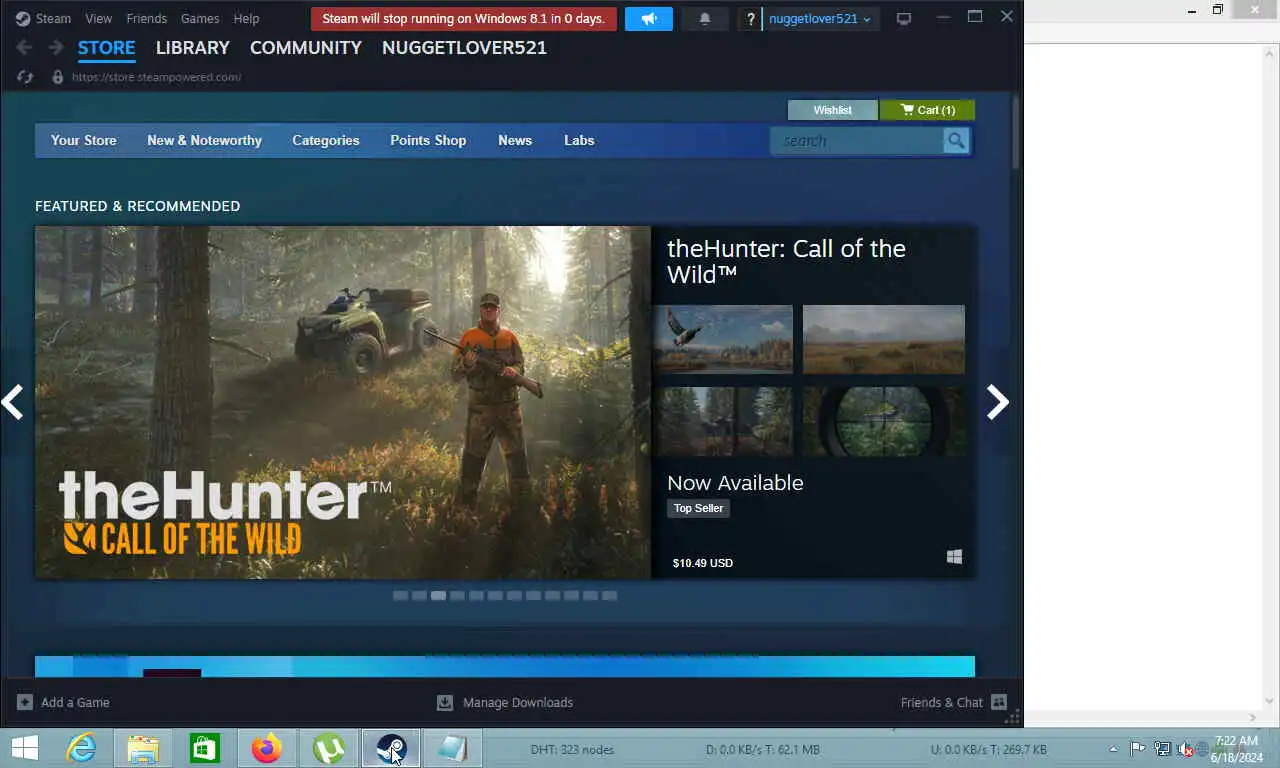Open uTorrent from taskbar
The height and width of the screenshot is (768, 1280).
click(x=329, y=748)
